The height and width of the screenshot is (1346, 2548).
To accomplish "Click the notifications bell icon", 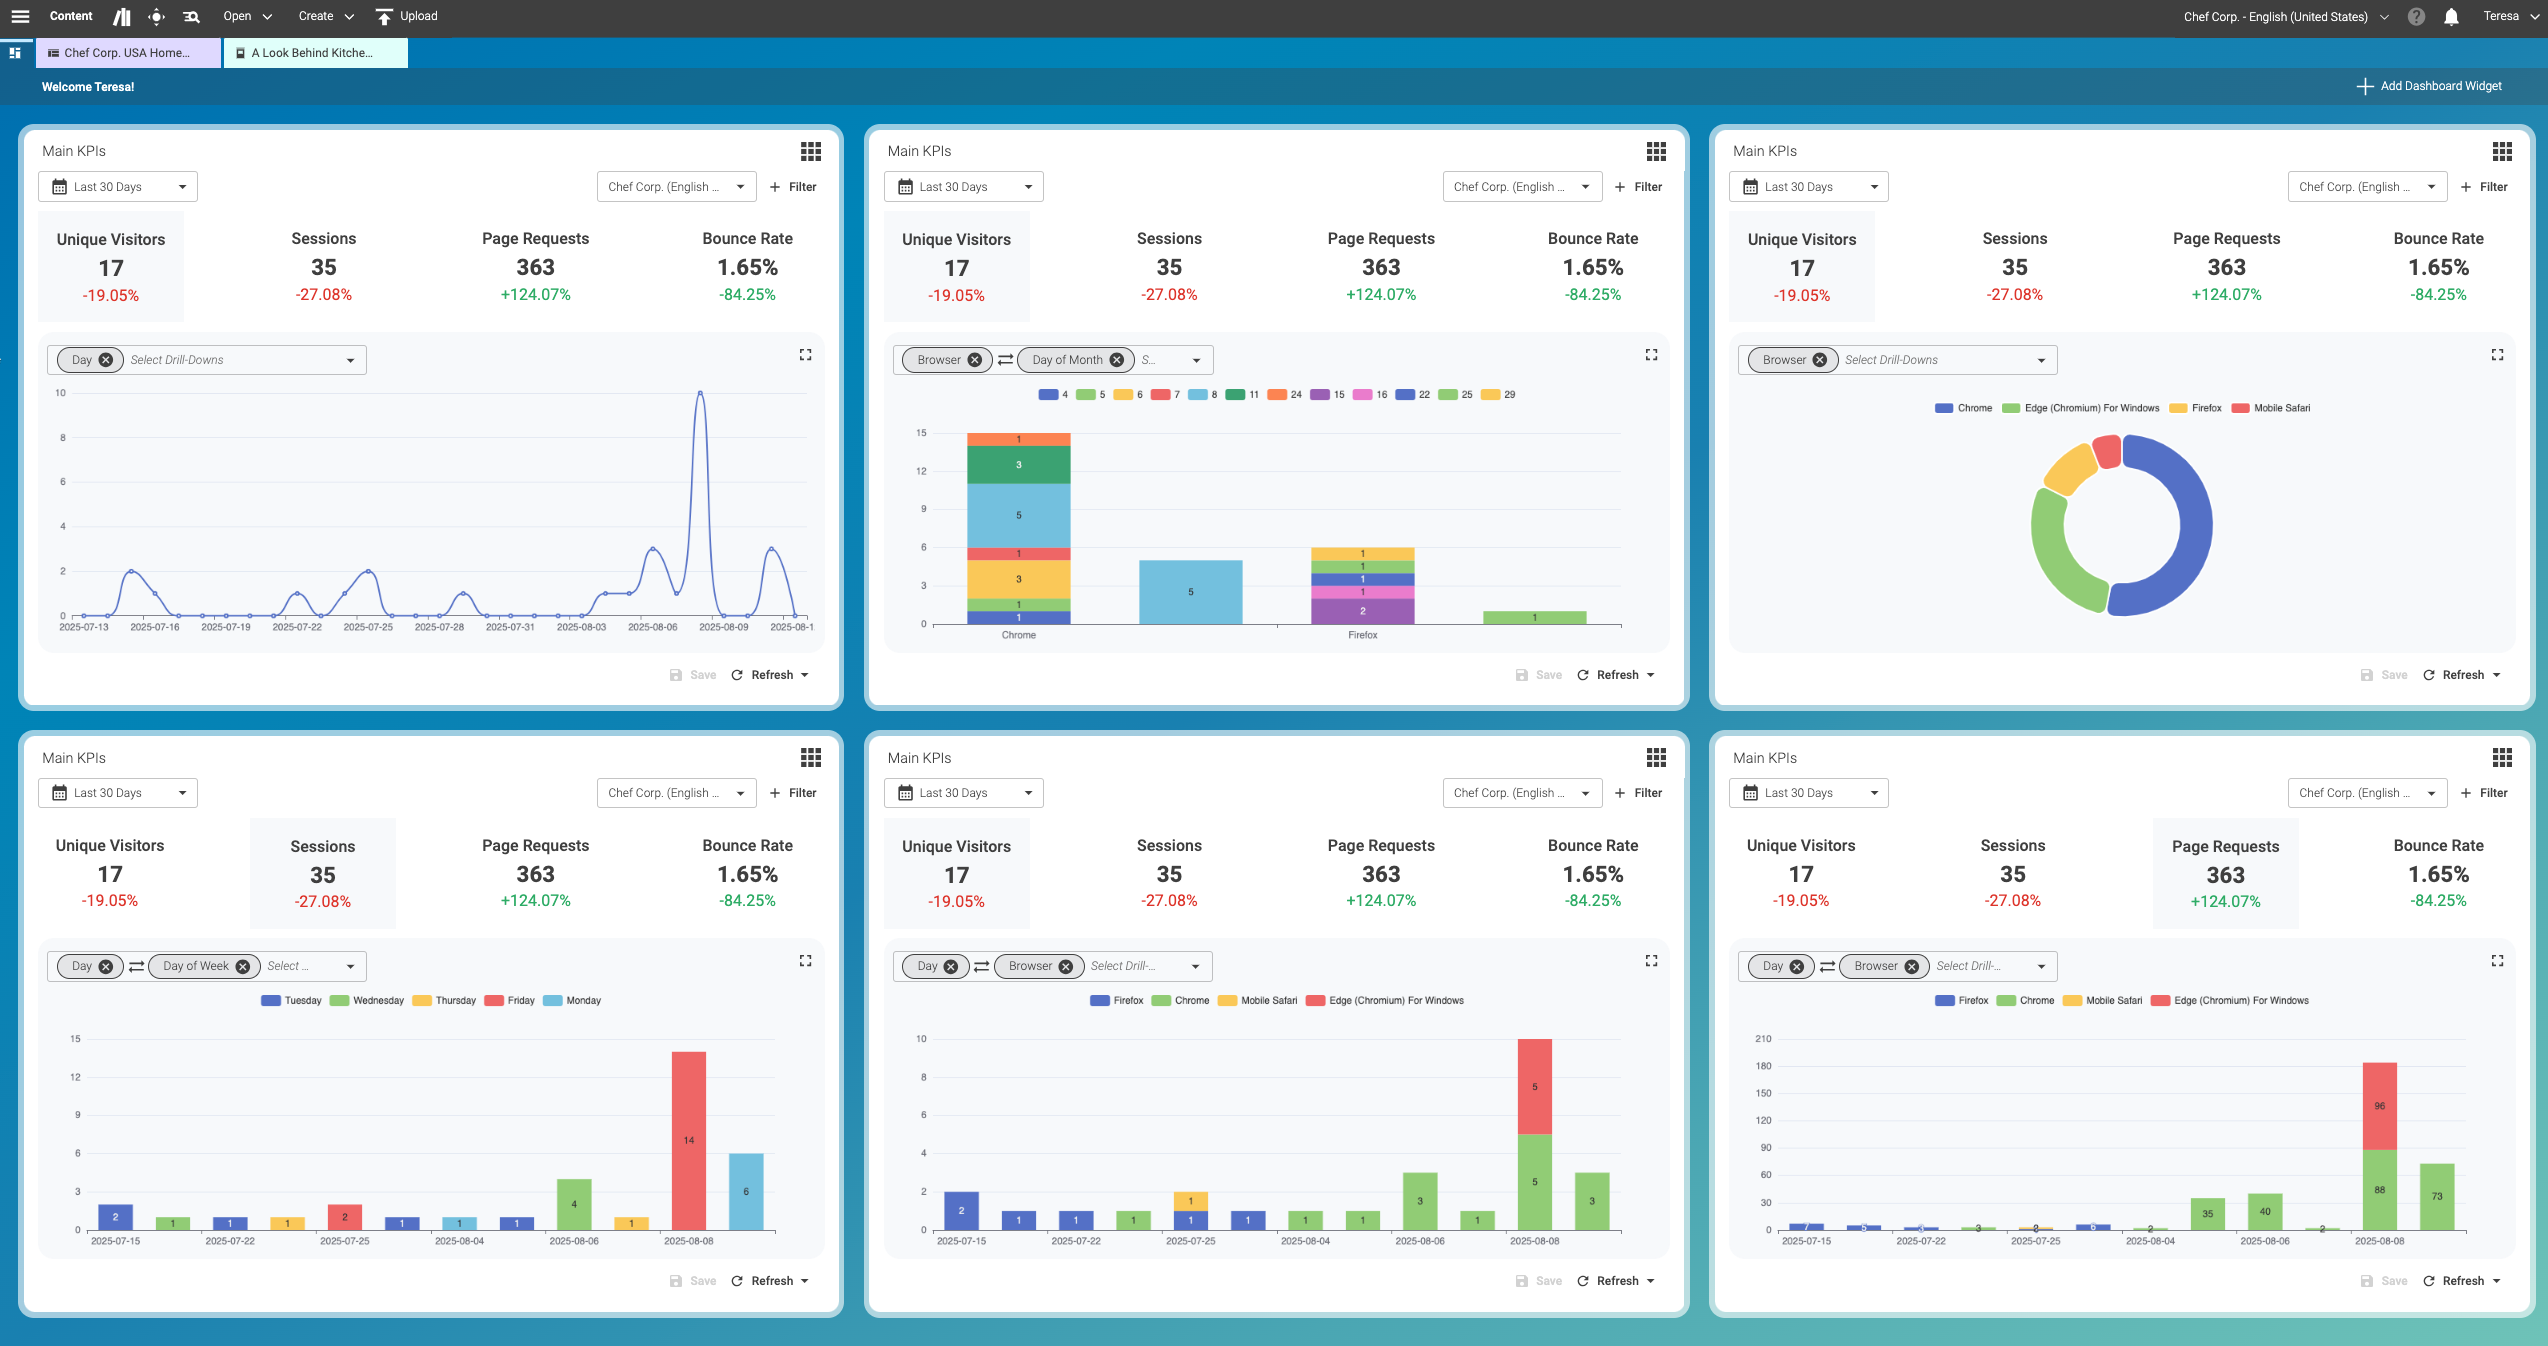I will pos(2451,16).
